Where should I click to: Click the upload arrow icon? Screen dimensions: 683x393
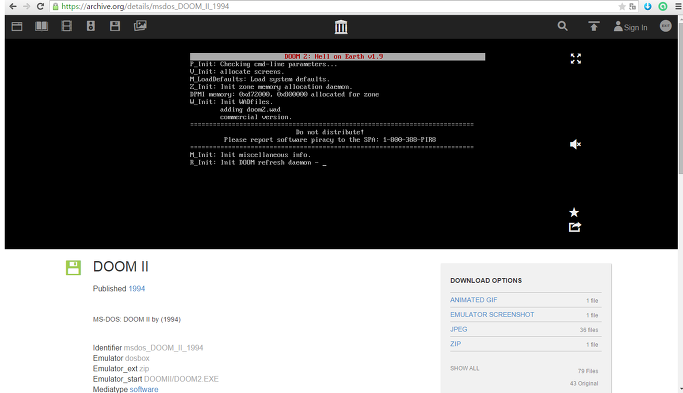(593, 26)
